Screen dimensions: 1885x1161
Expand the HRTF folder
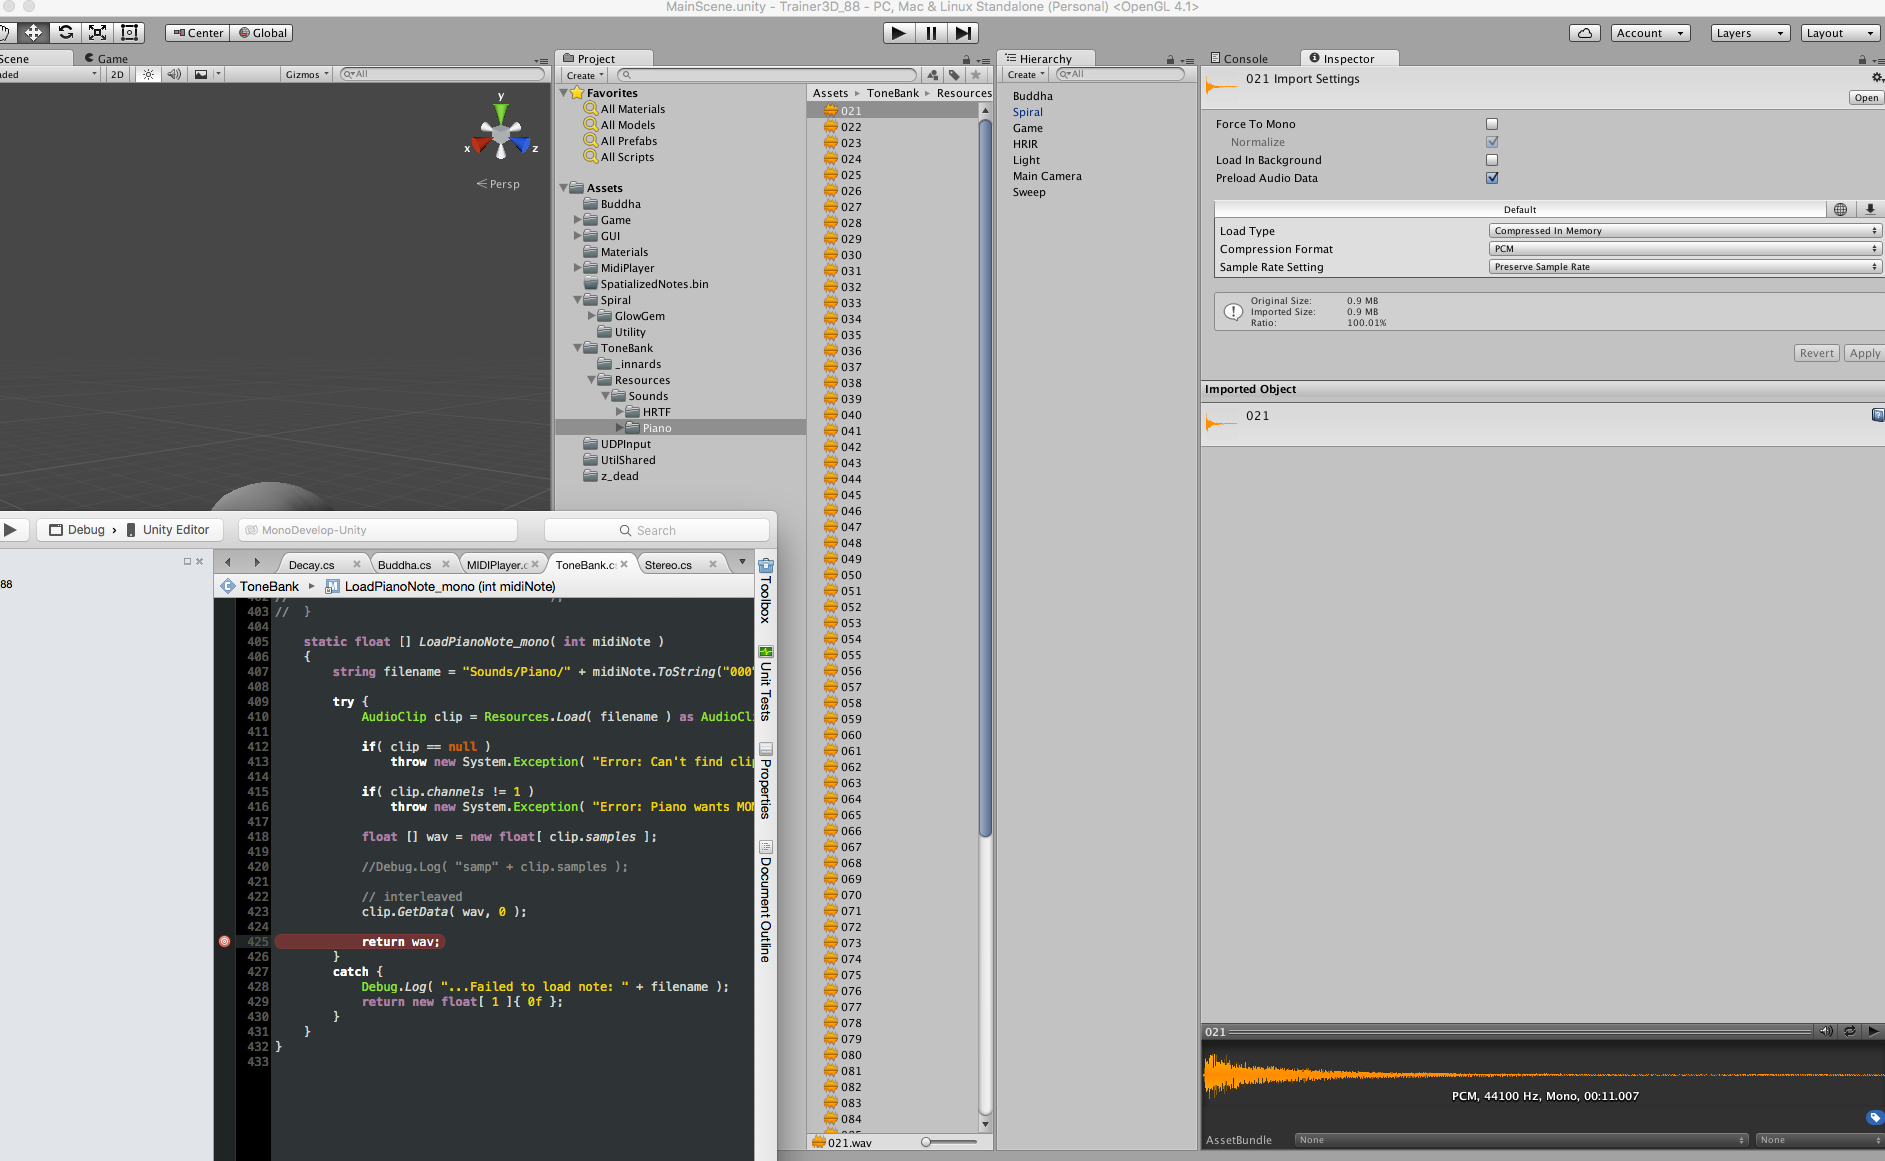[x=619, y=412]
